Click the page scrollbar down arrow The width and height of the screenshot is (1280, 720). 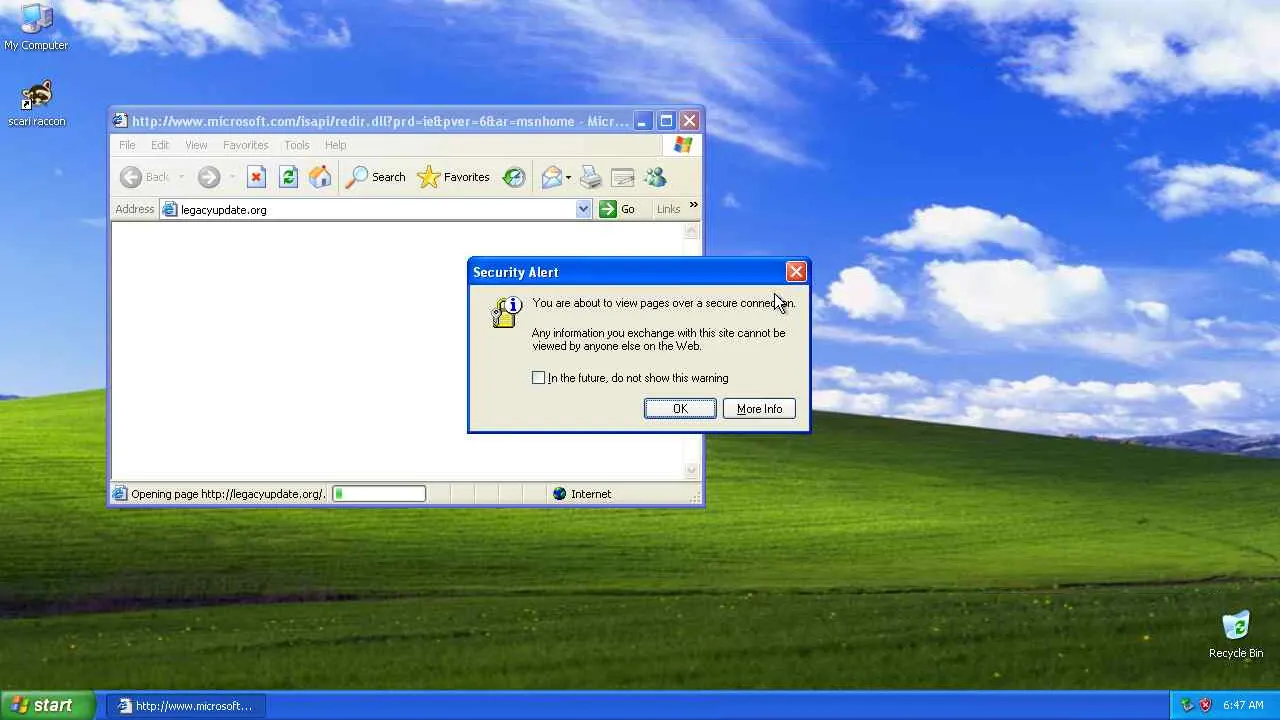(691, 471)
